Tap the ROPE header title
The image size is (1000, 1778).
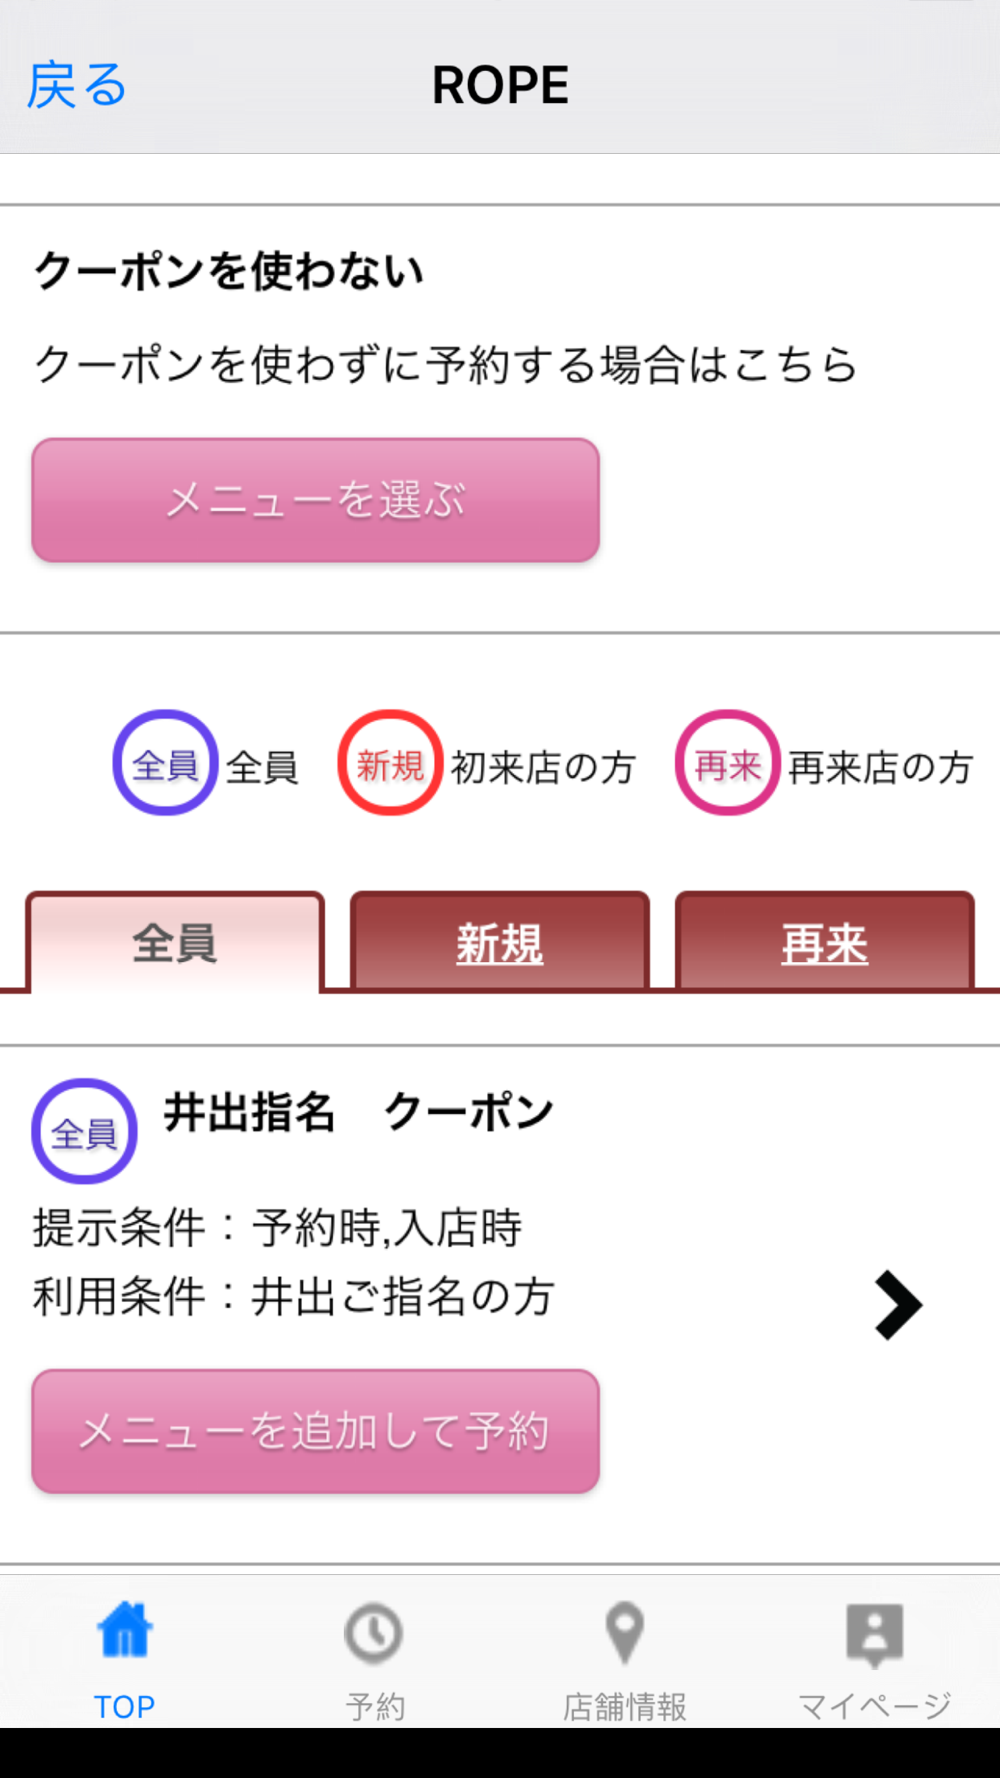[x=500, y=85]
